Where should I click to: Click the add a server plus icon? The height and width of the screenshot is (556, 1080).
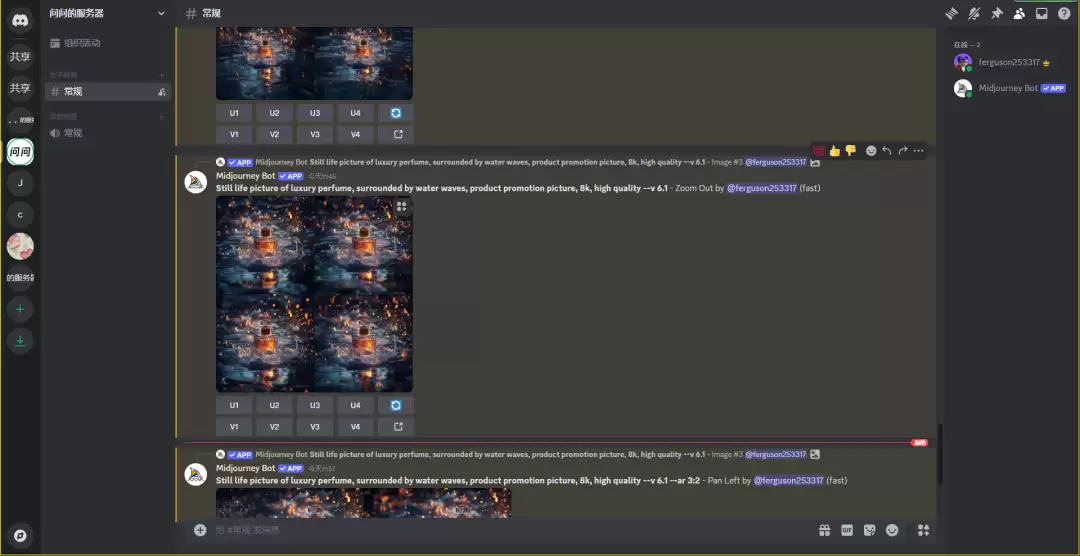point(20,310)
